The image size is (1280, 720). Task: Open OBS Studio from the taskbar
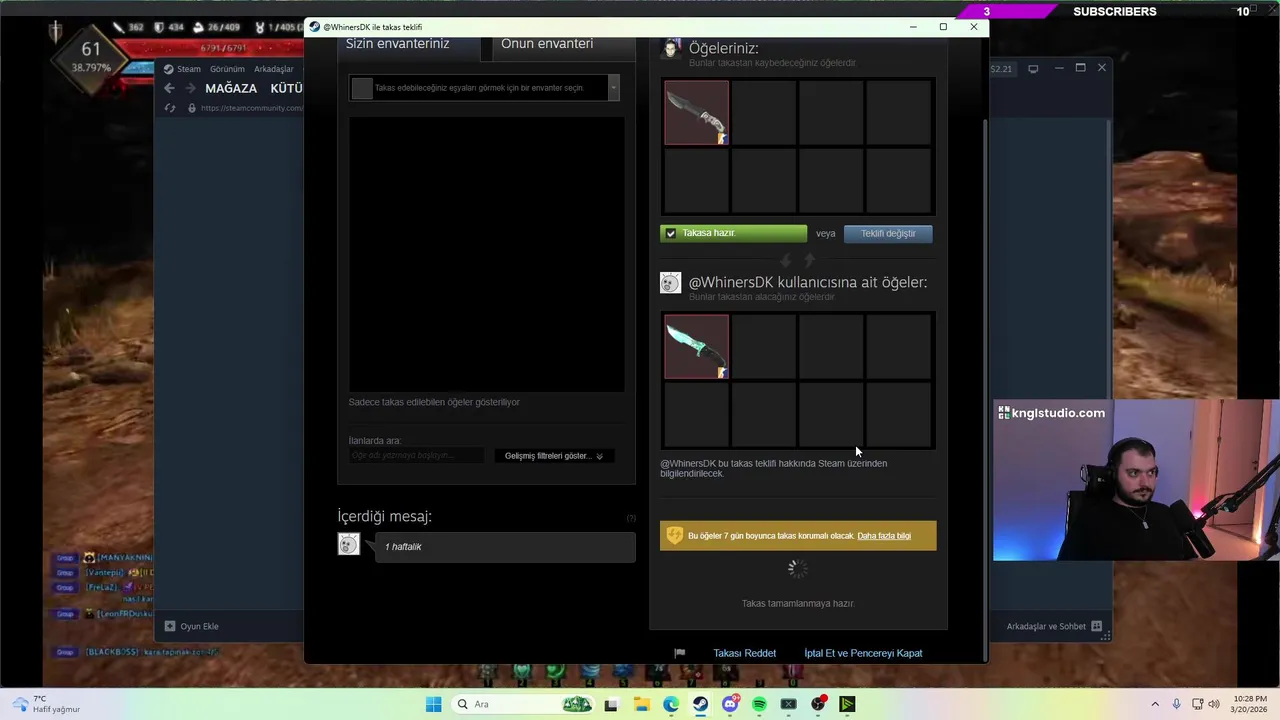[818, 704]
